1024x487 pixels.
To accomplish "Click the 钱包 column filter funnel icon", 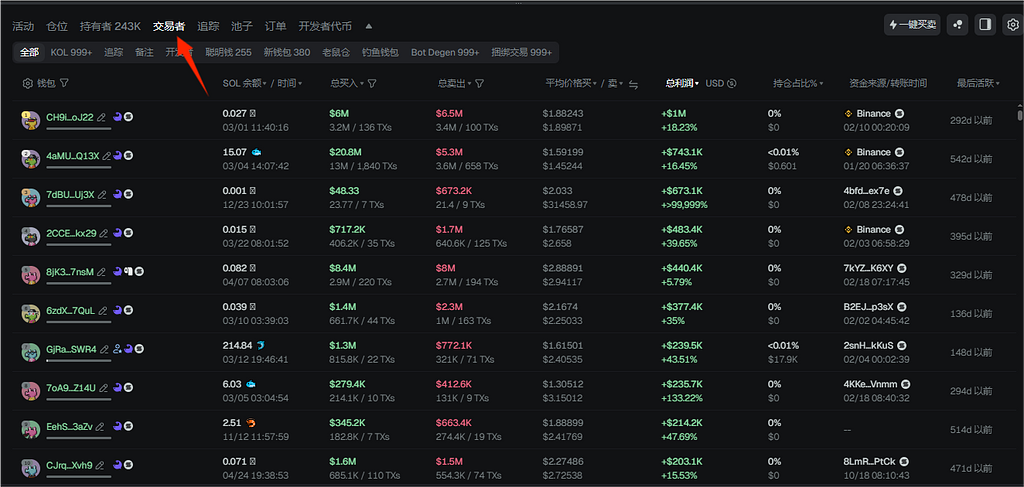I will tap(64, 84).
